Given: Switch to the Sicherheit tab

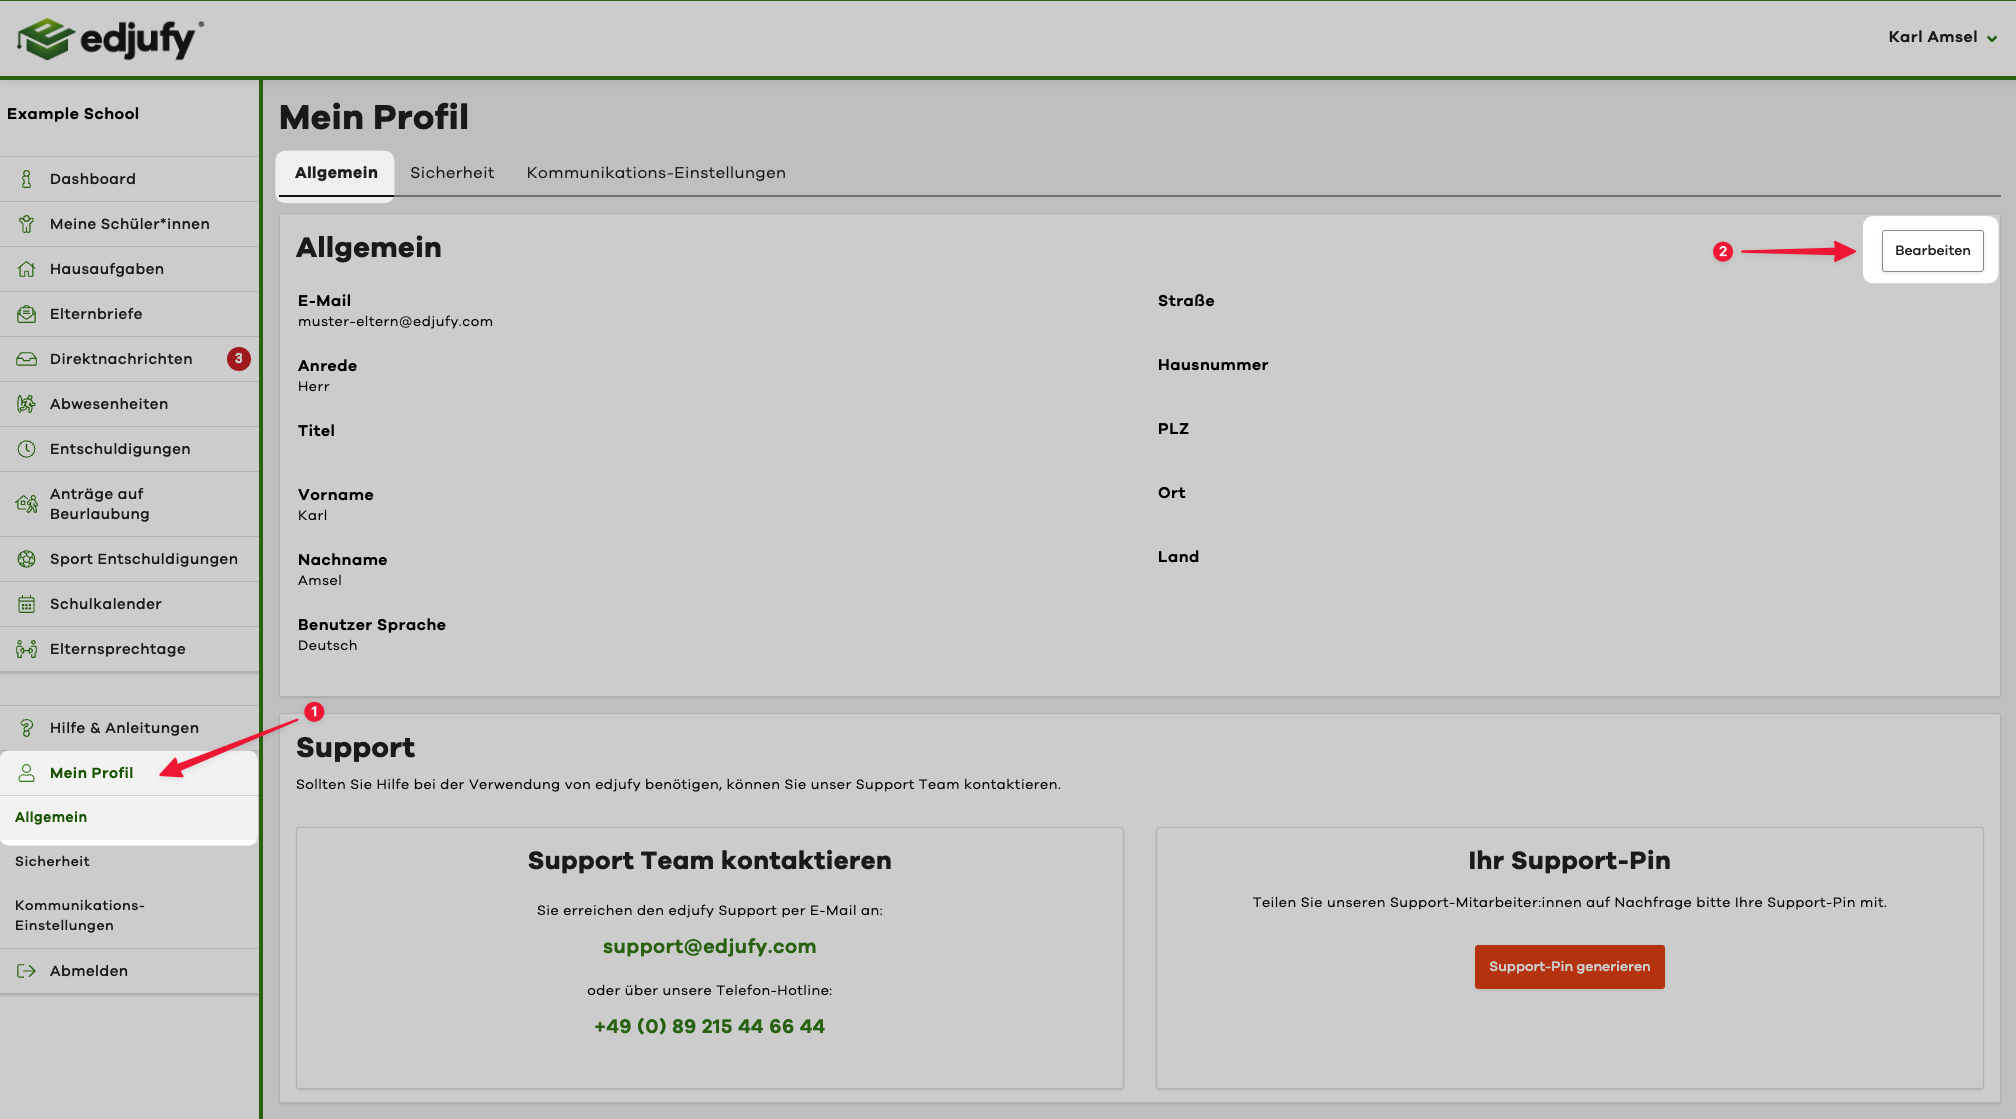Looking at the screenshot, I should click(x=452, y=173).
